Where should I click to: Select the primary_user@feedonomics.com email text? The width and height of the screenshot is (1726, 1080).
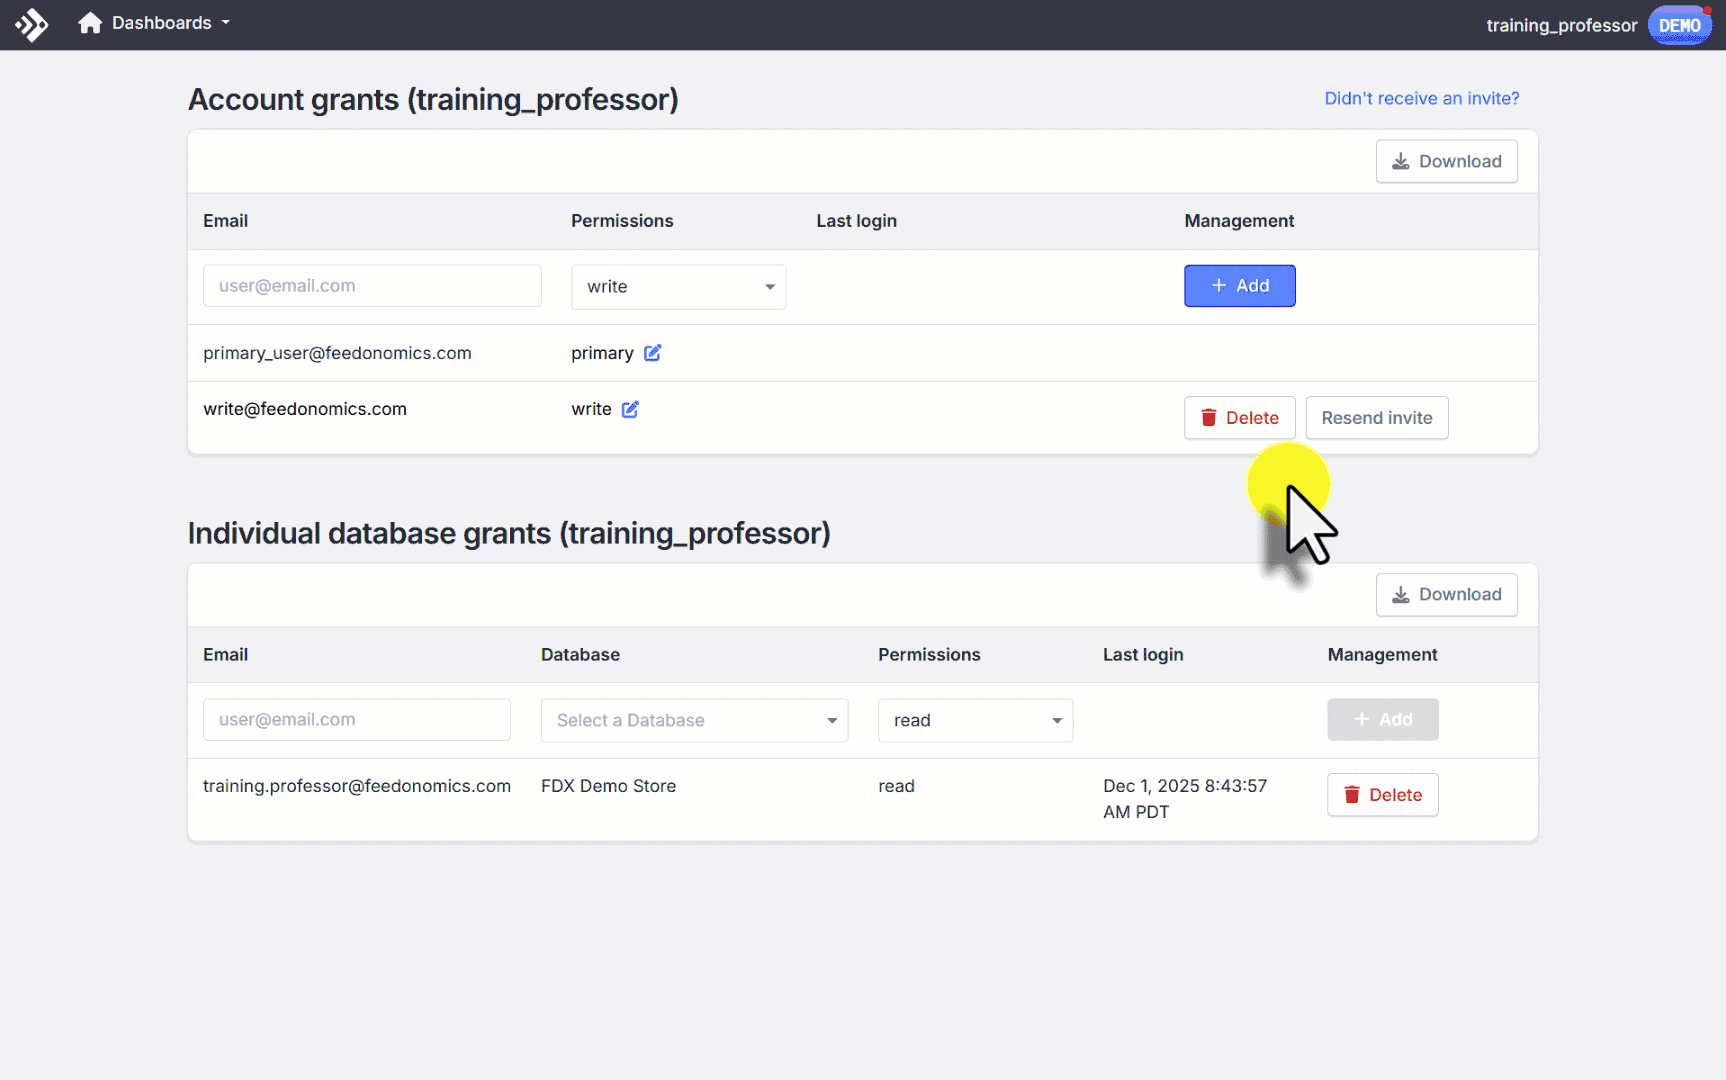pos(337,353)
